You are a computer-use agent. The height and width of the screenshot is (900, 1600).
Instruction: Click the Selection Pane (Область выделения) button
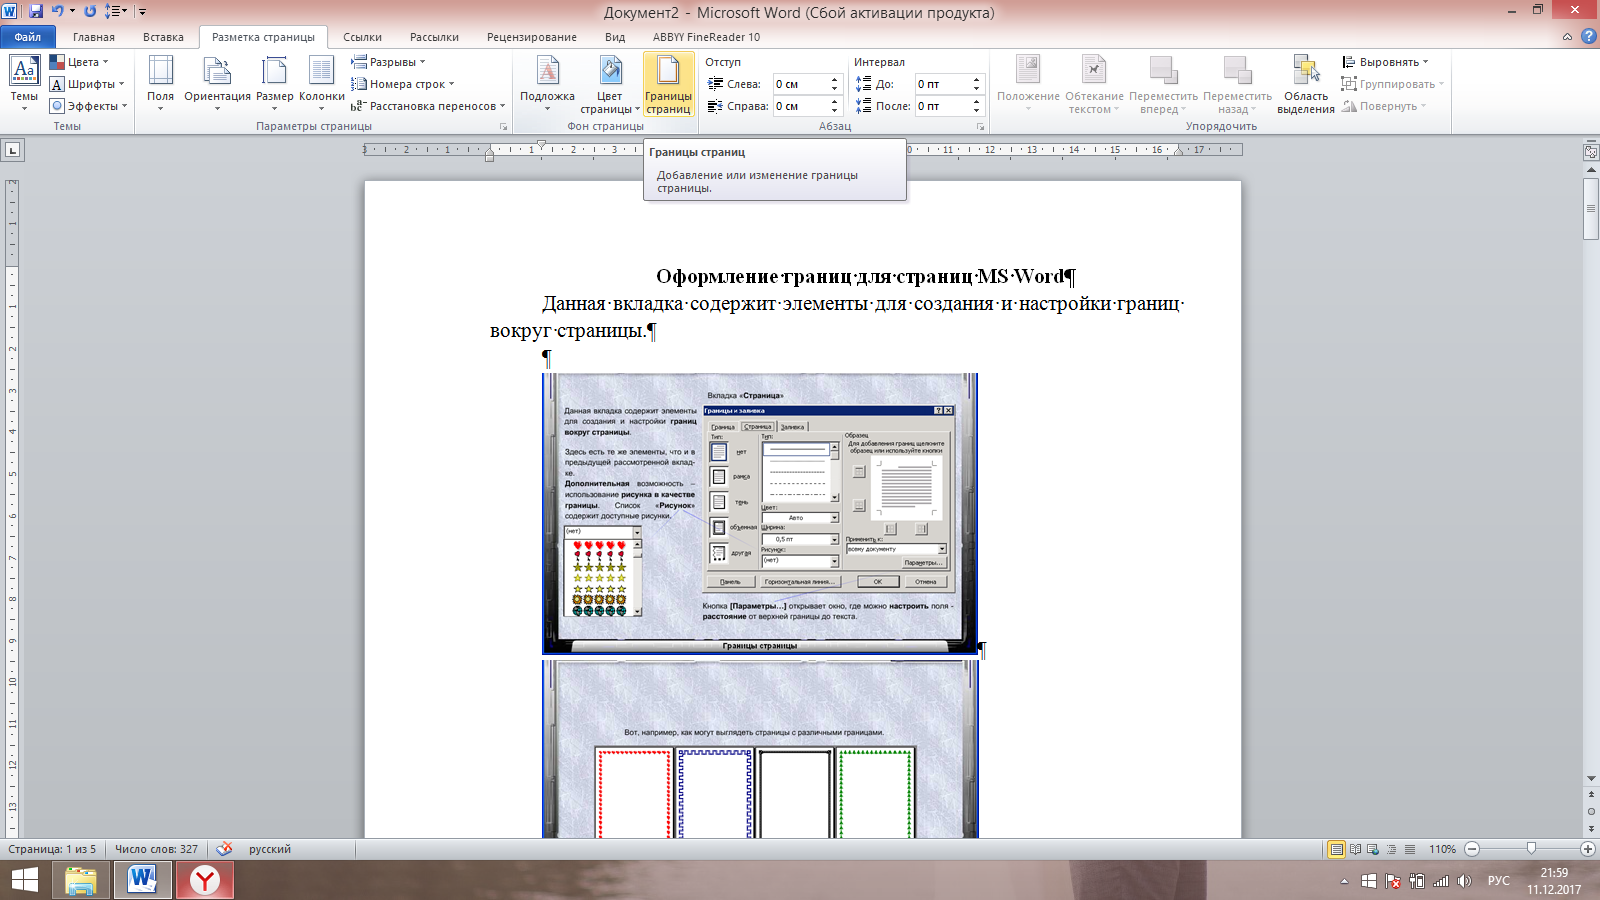point(1305,85)
